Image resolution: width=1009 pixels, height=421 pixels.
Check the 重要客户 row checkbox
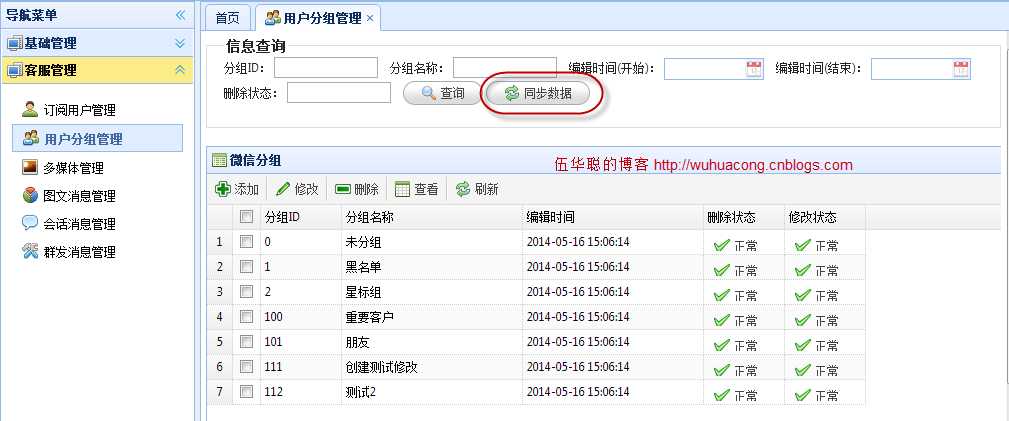pyautogui.click(x=246, y=317)
